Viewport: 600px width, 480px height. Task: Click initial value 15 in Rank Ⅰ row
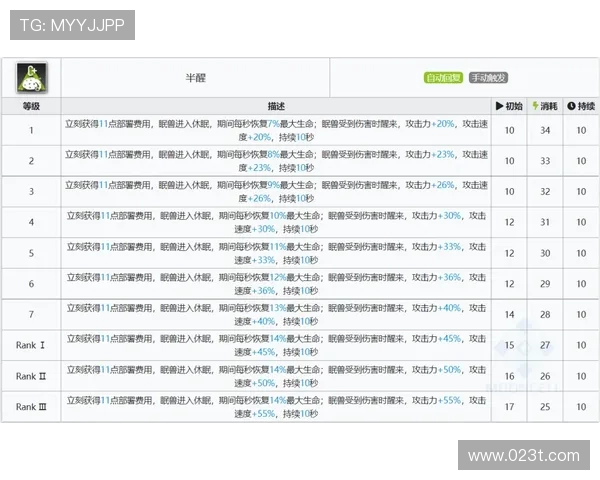509,345
